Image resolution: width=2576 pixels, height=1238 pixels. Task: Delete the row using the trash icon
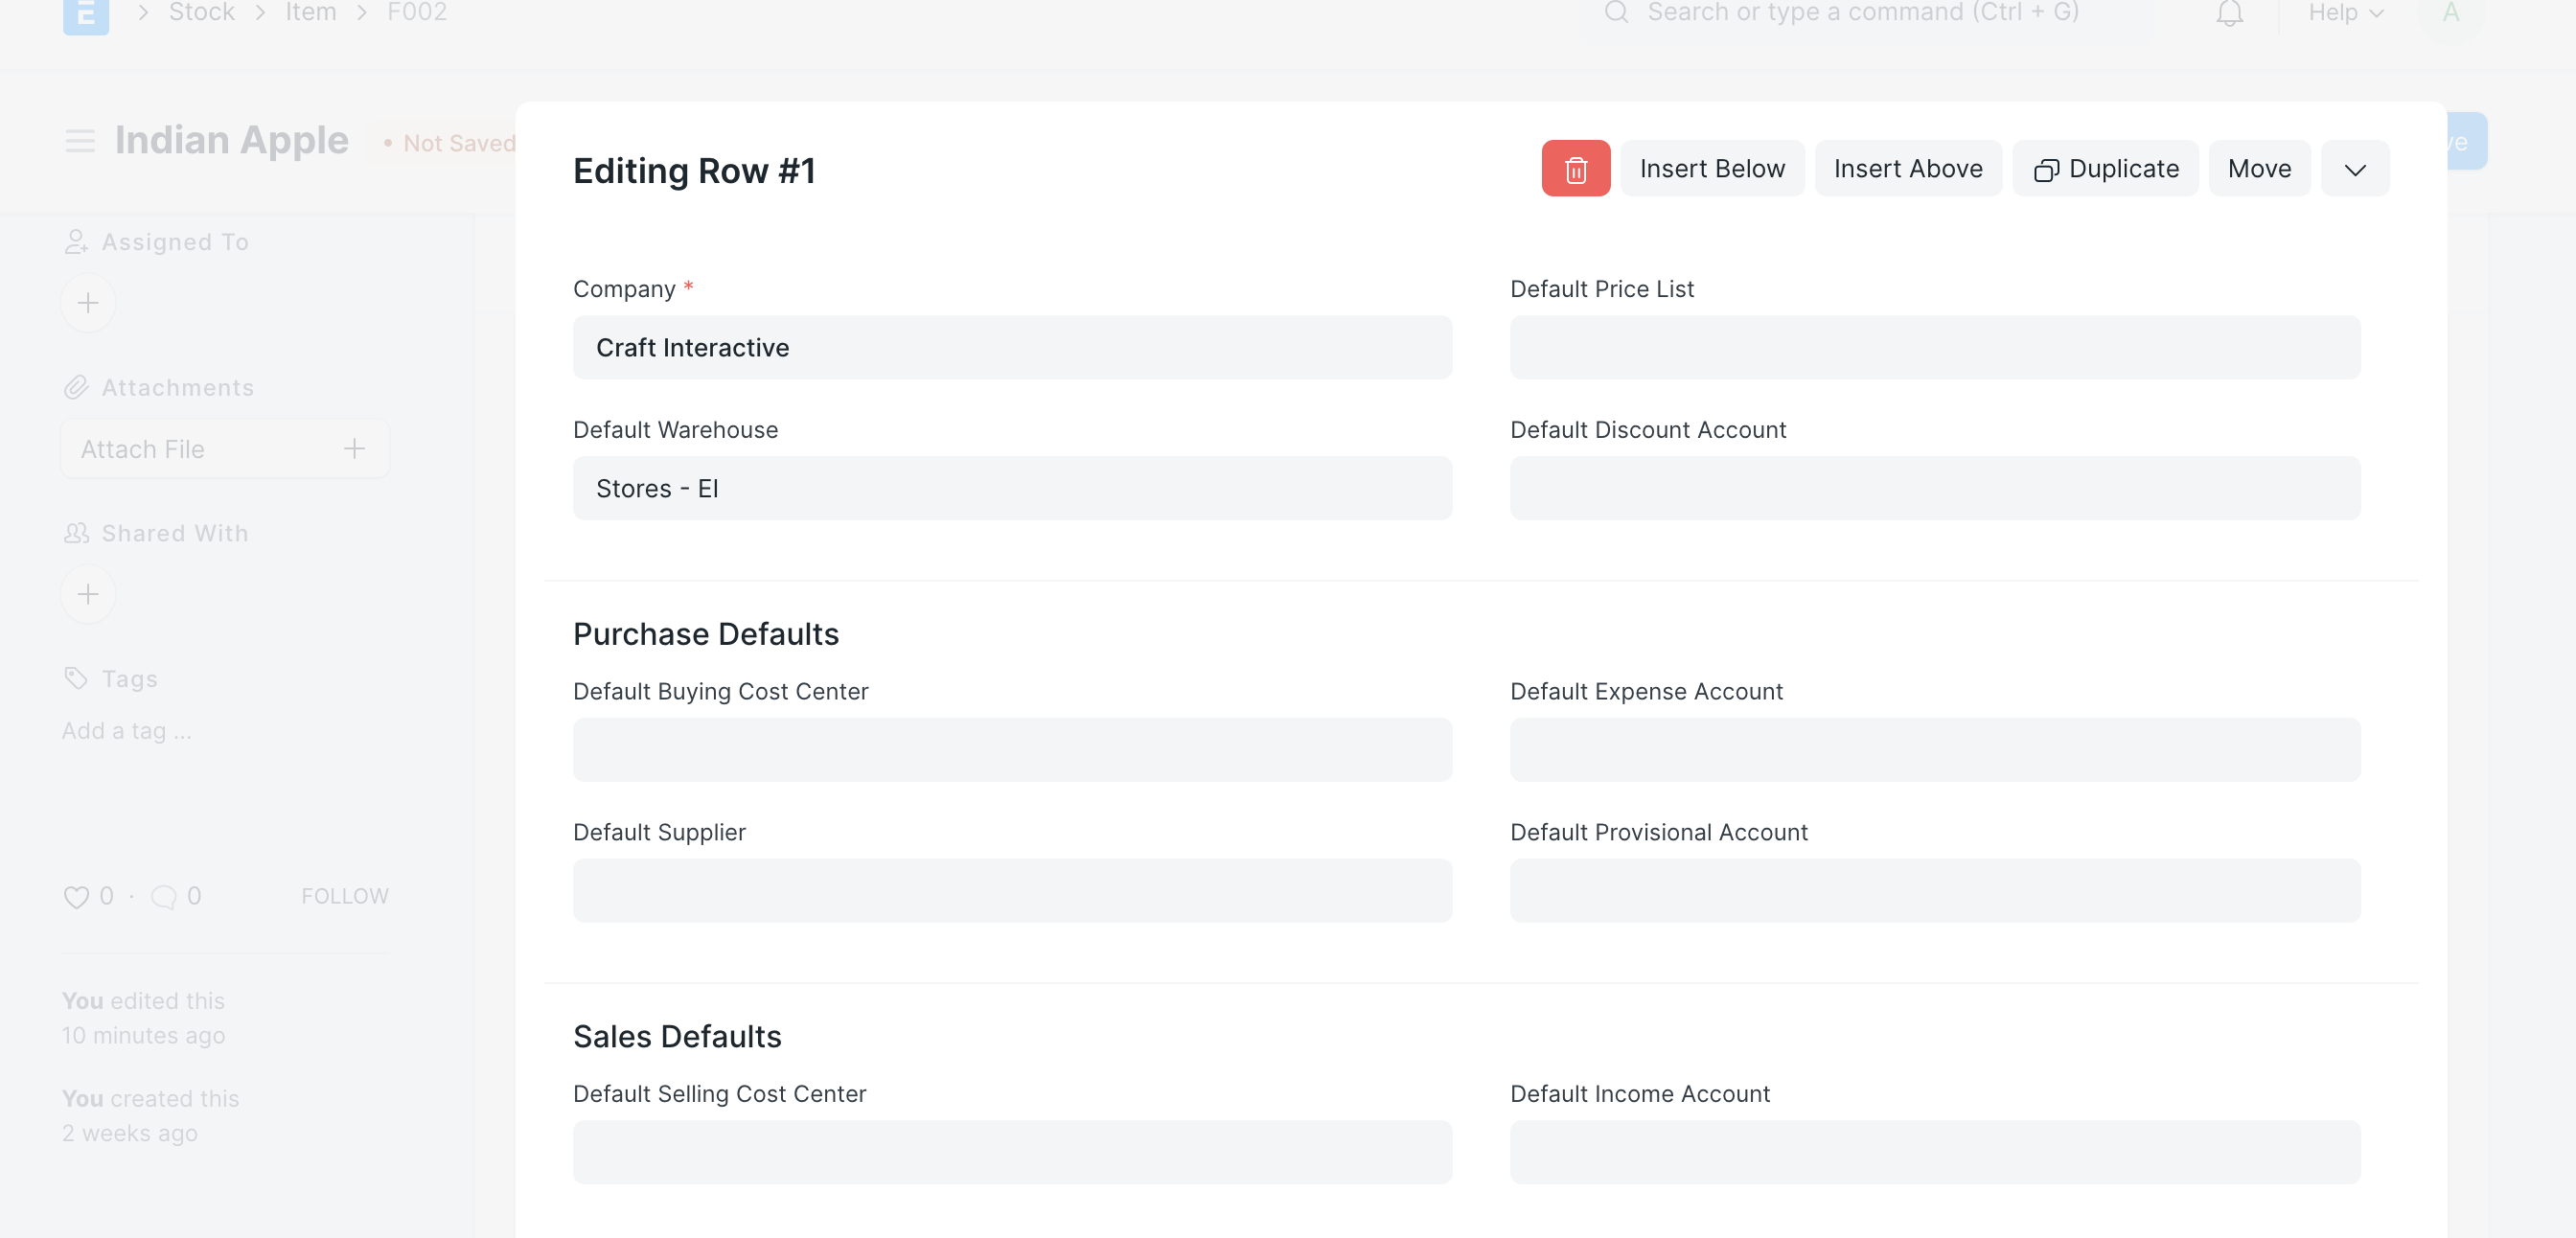coord(1575,168)
